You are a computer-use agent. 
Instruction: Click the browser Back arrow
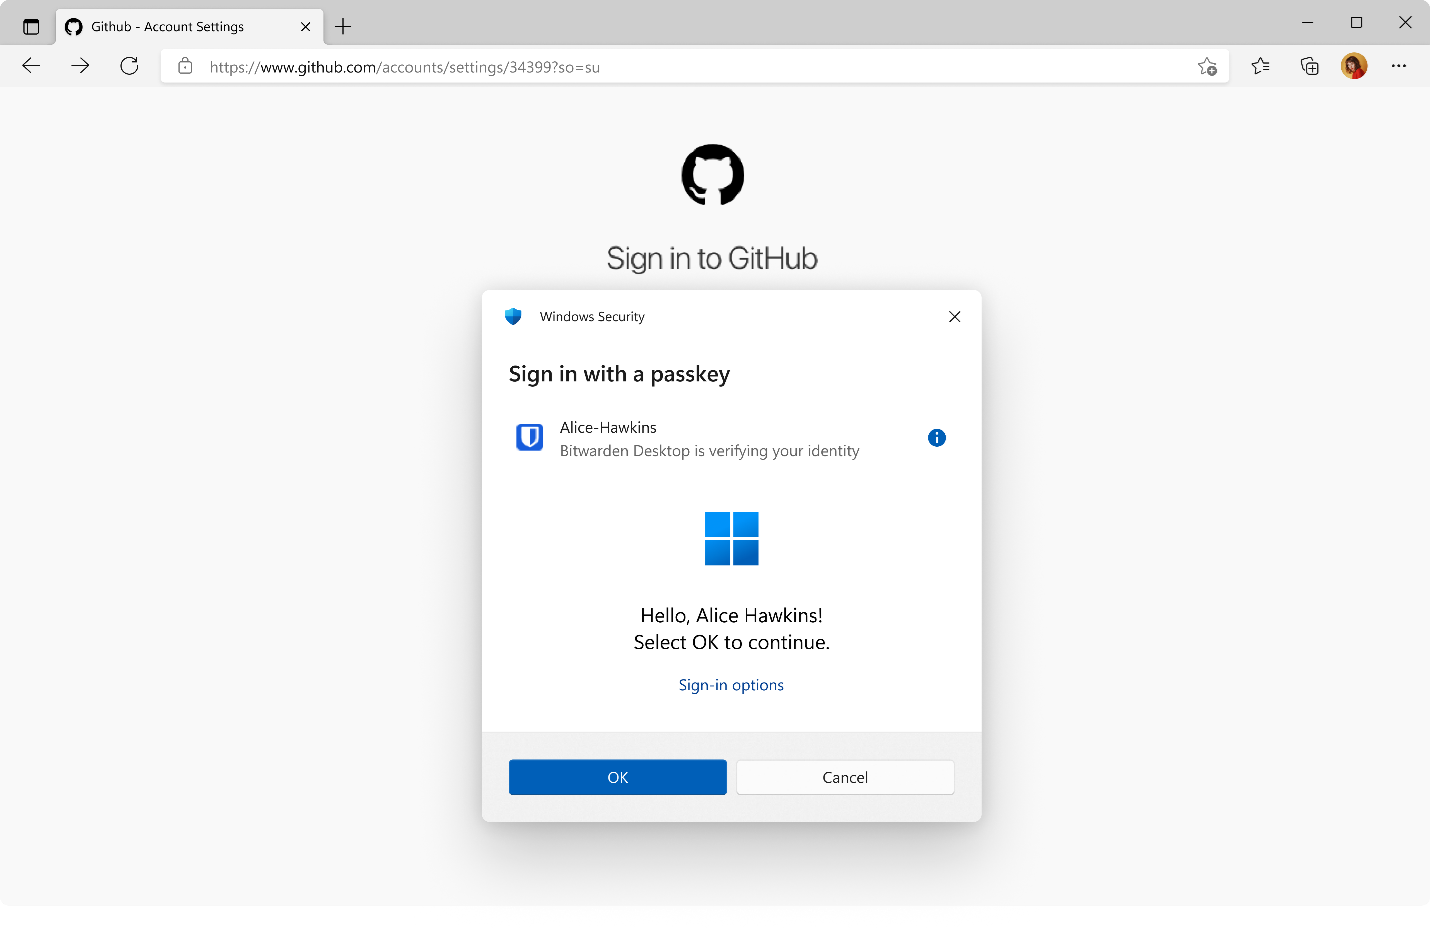click(31, 66)
